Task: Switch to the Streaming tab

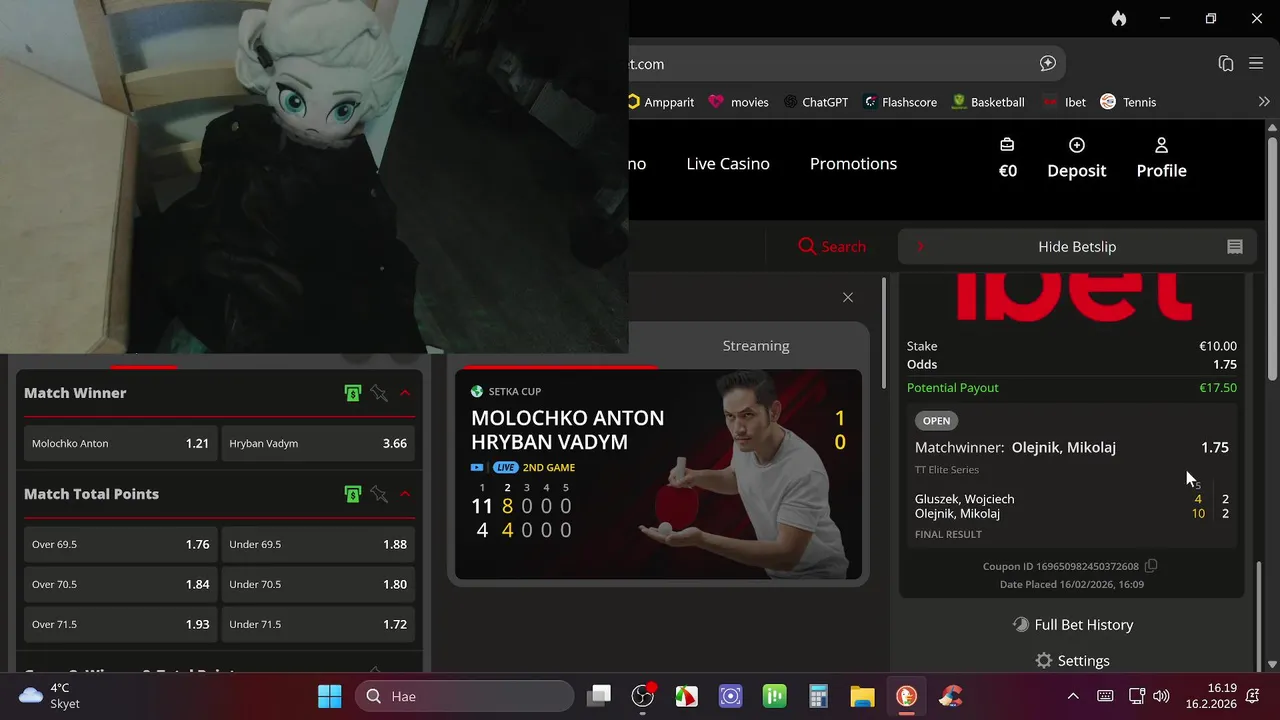Action: coord(756,345)
